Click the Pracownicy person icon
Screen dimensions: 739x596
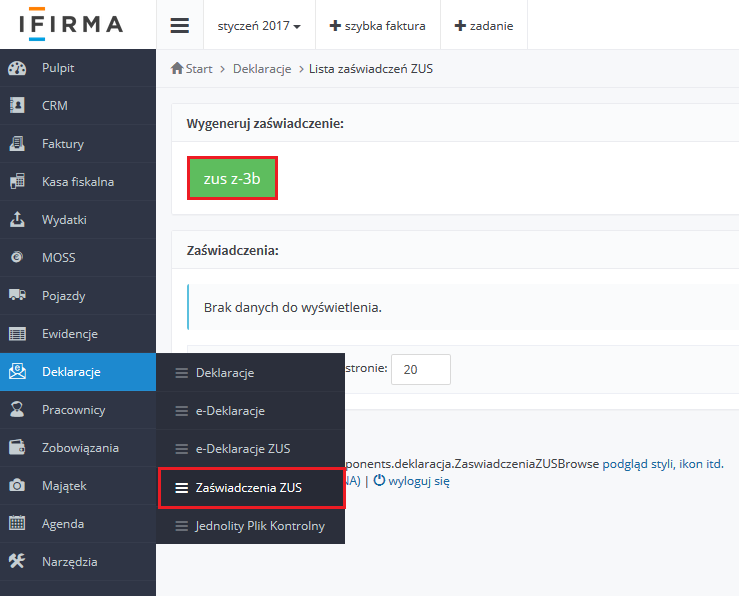[17, 409]
